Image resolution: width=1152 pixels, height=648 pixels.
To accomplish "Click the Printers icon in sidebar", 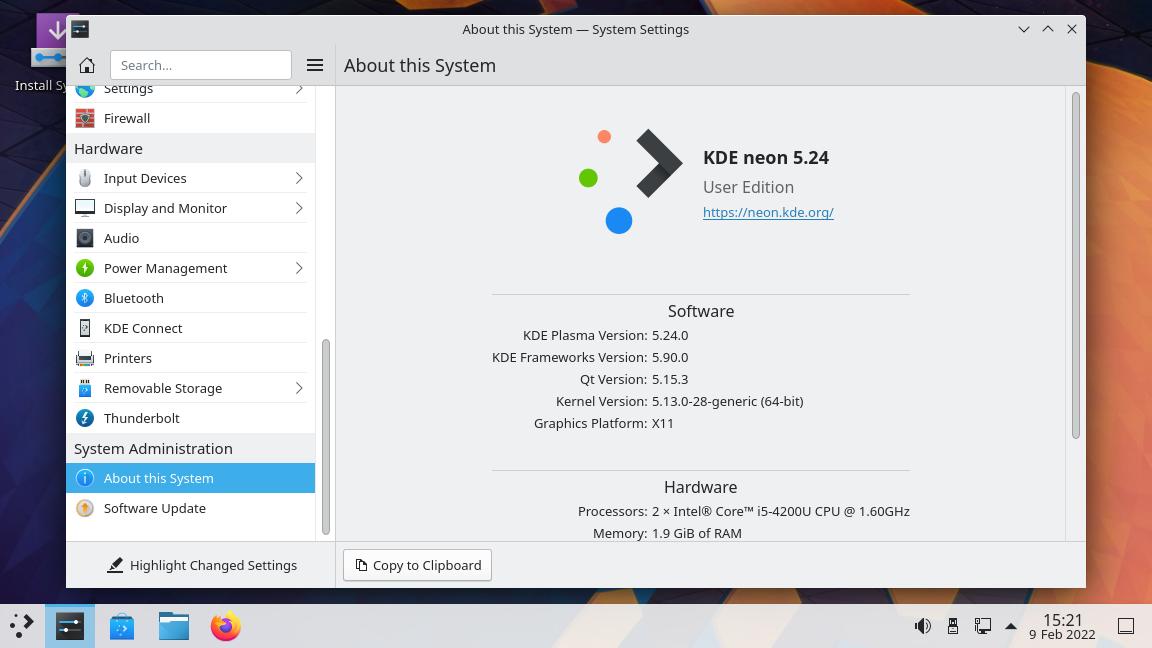I will click(85, 359).
